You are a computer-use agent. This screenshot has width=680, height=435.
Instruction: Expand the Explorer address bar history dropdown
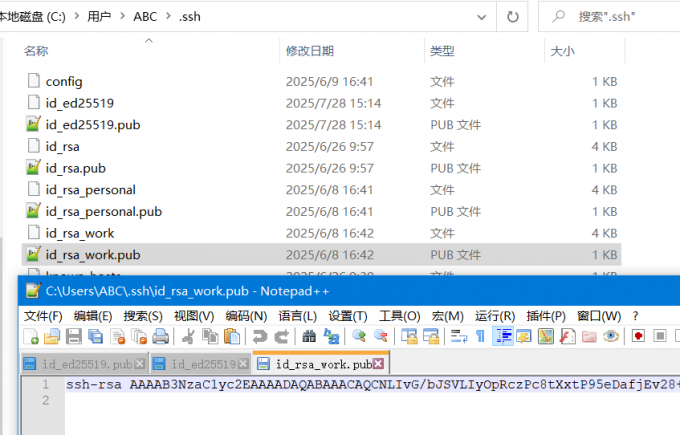481,17
